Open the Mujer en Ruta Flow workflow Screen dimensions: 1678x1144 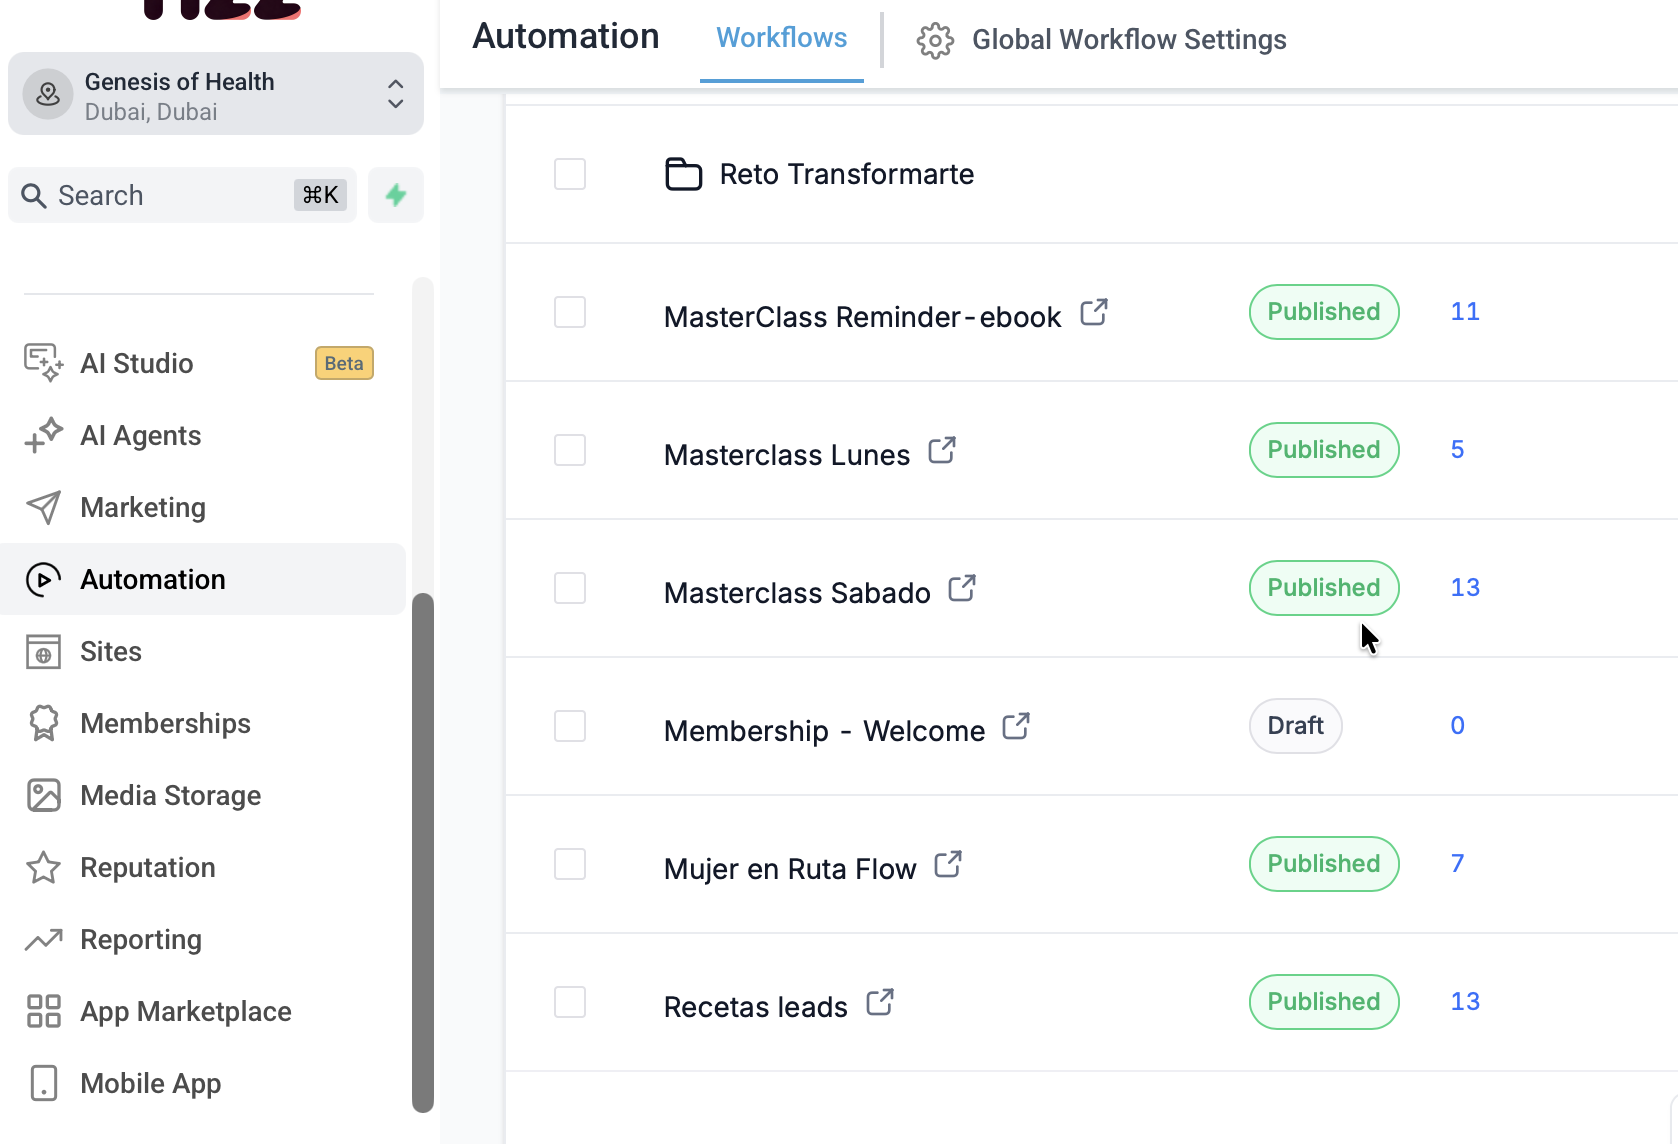(790, 869)
